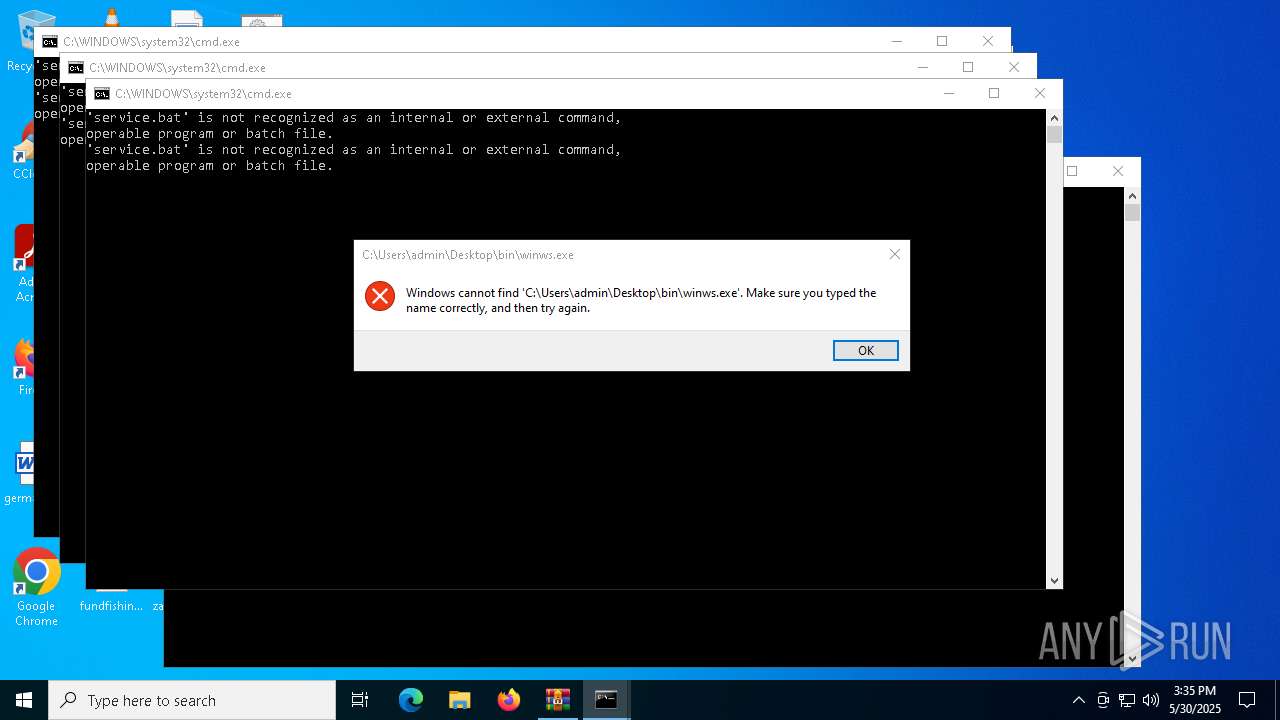Close the rearmost cmd.exe window
Screen dimensions: 1280x720
click(988, 41)
